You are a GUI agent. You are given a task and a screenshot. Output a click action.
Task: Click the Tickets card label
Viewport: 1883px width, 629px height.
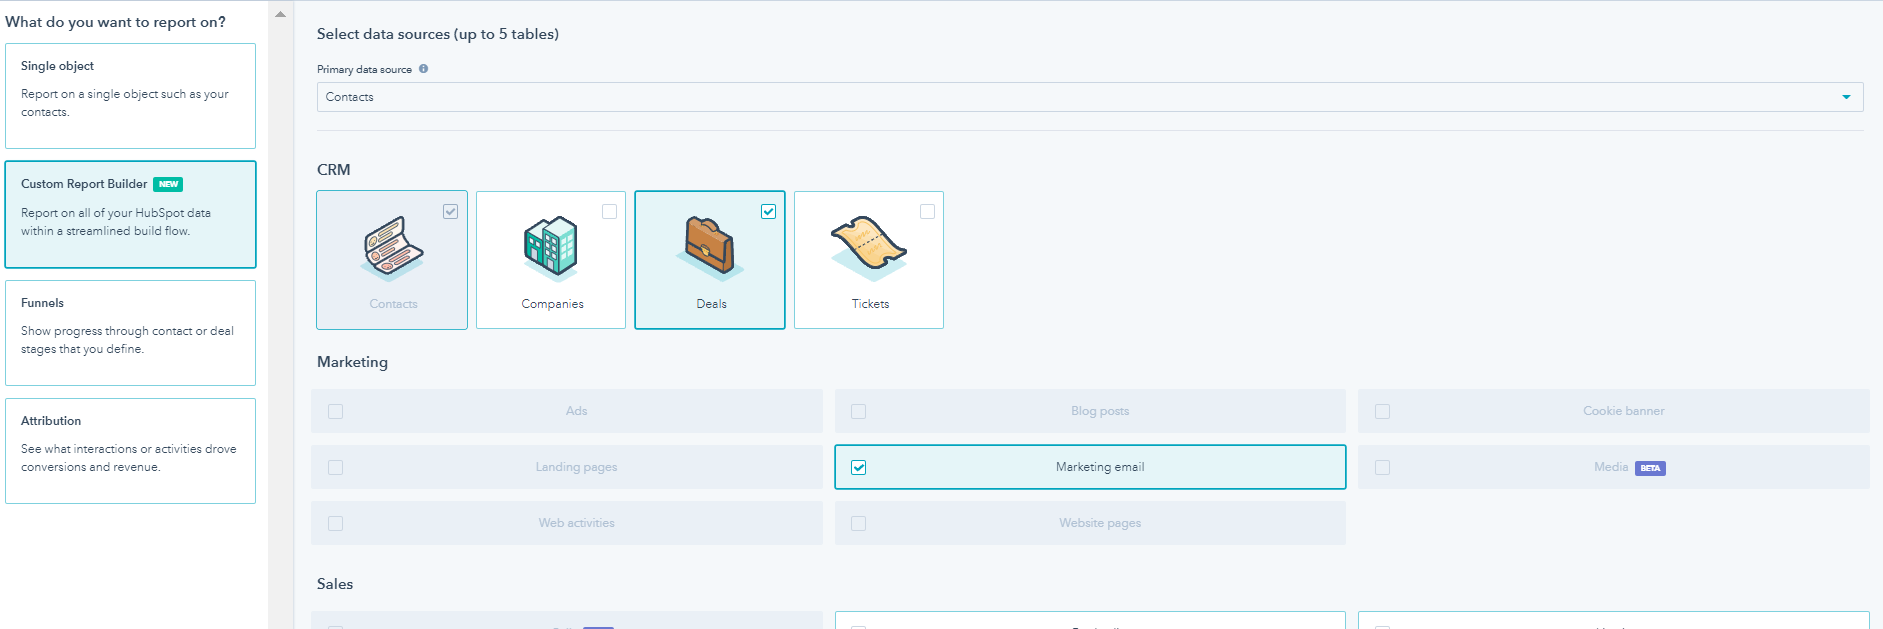[x=870, y=304]
